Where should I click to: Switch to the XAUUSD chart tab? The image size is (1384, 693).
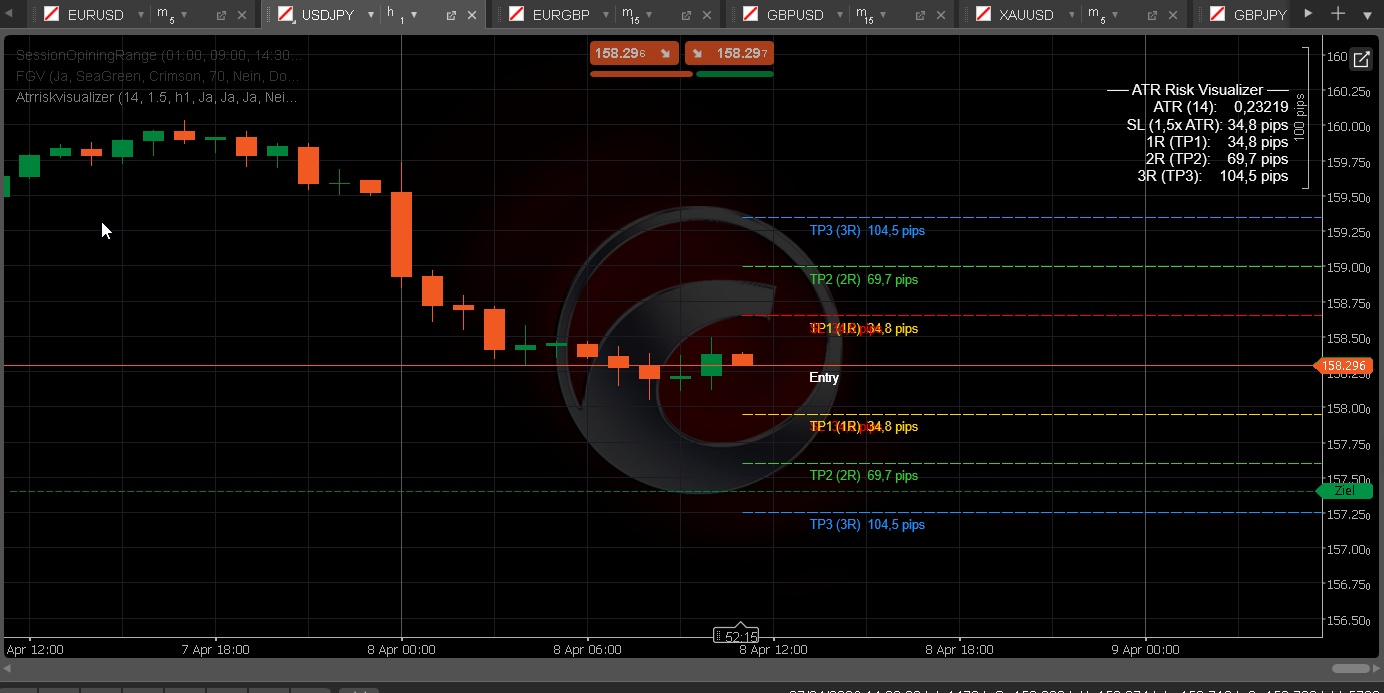click(x=1026, y=15)
